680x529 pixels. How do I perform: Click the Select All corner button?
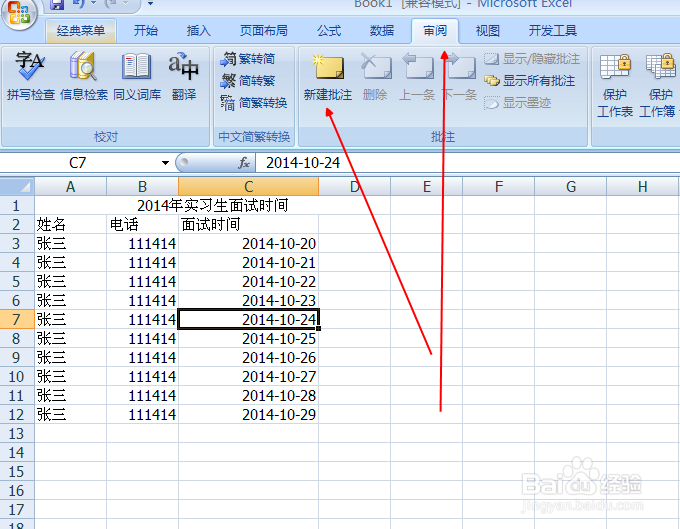click(17, 186)
